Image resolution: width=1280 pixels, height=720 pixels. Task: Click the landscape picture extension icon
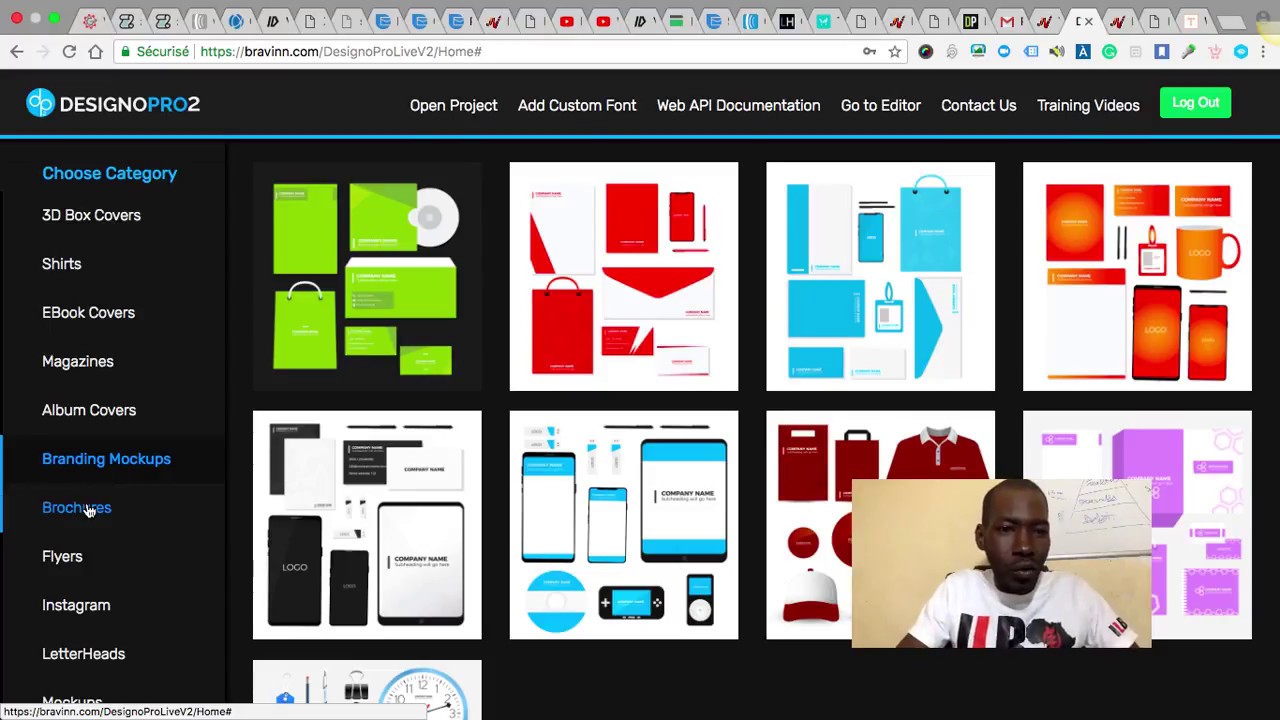point(978,51)
